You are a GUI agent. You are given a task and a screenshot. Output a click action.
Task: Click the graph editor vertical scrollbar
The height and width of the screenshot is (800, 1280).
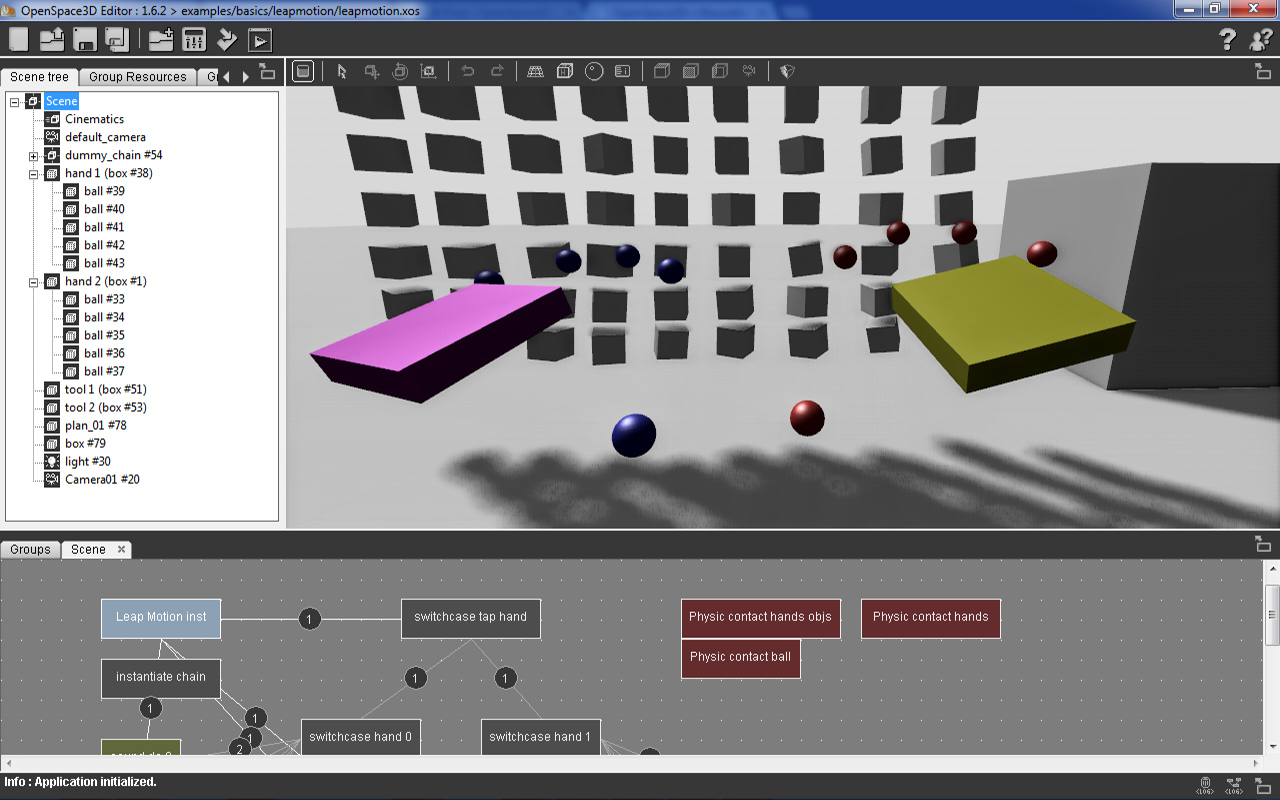[1272, 615]
